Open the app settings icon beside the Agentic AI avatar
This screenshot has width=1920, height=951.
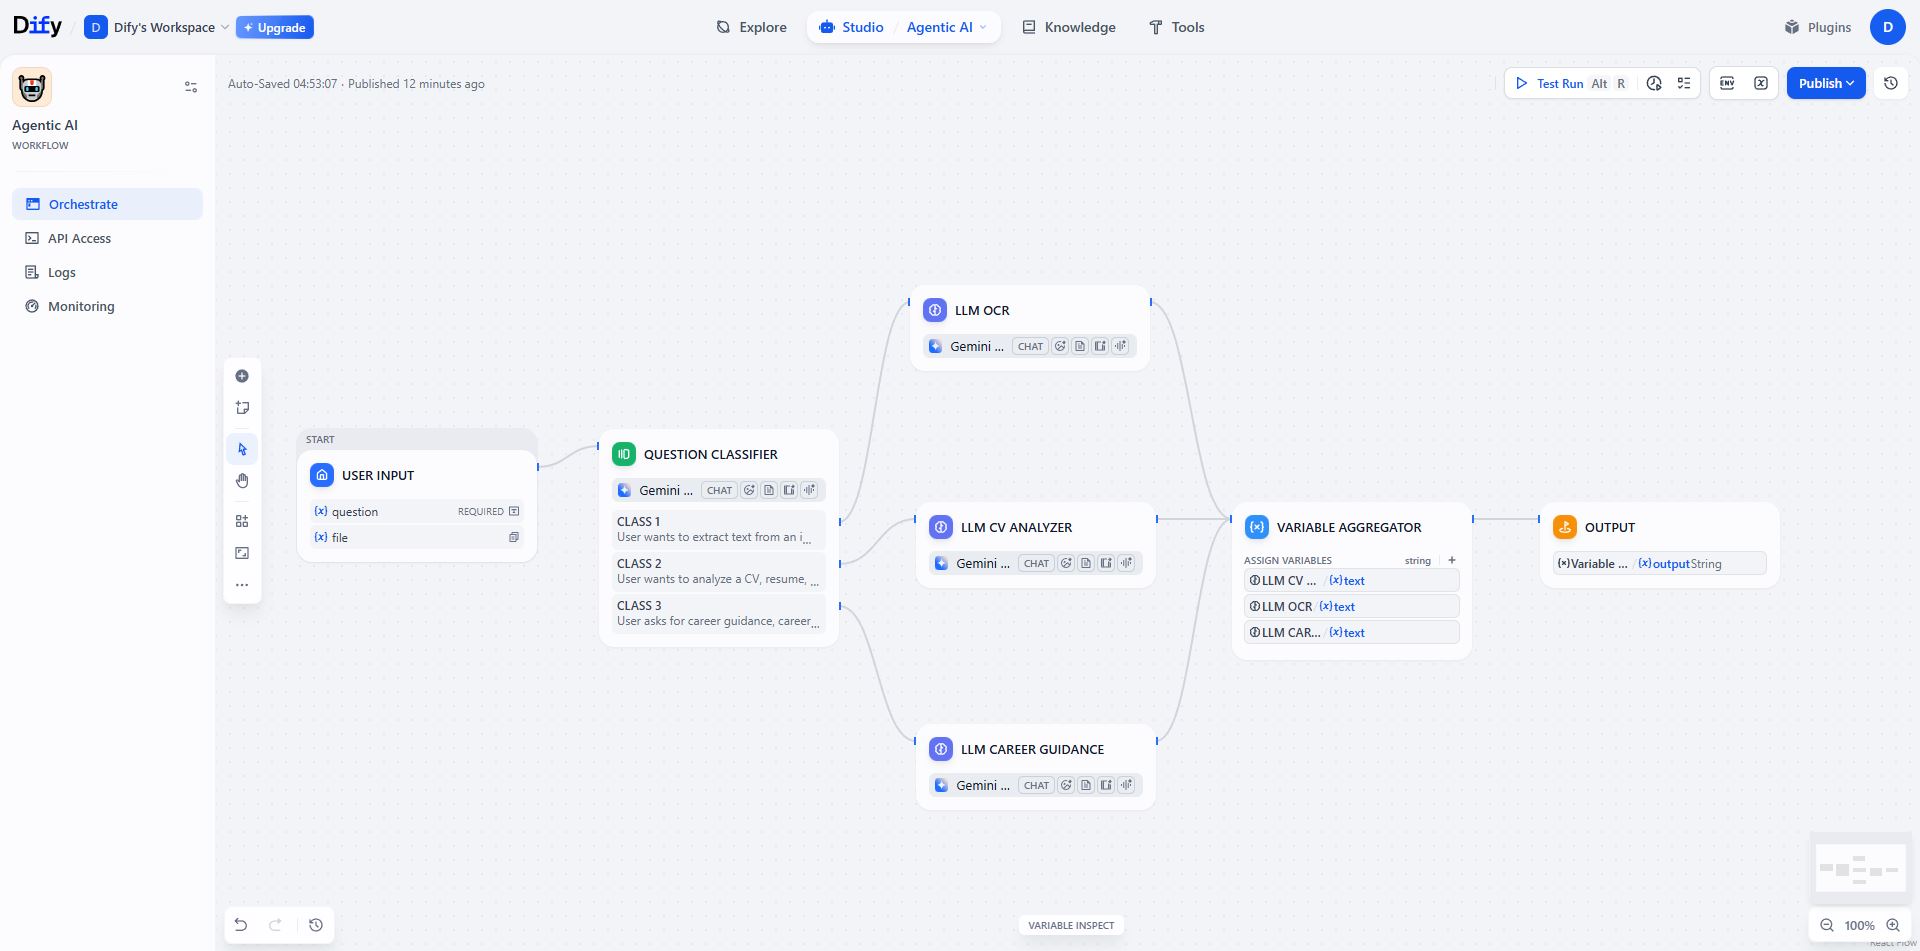click(191, 87)
